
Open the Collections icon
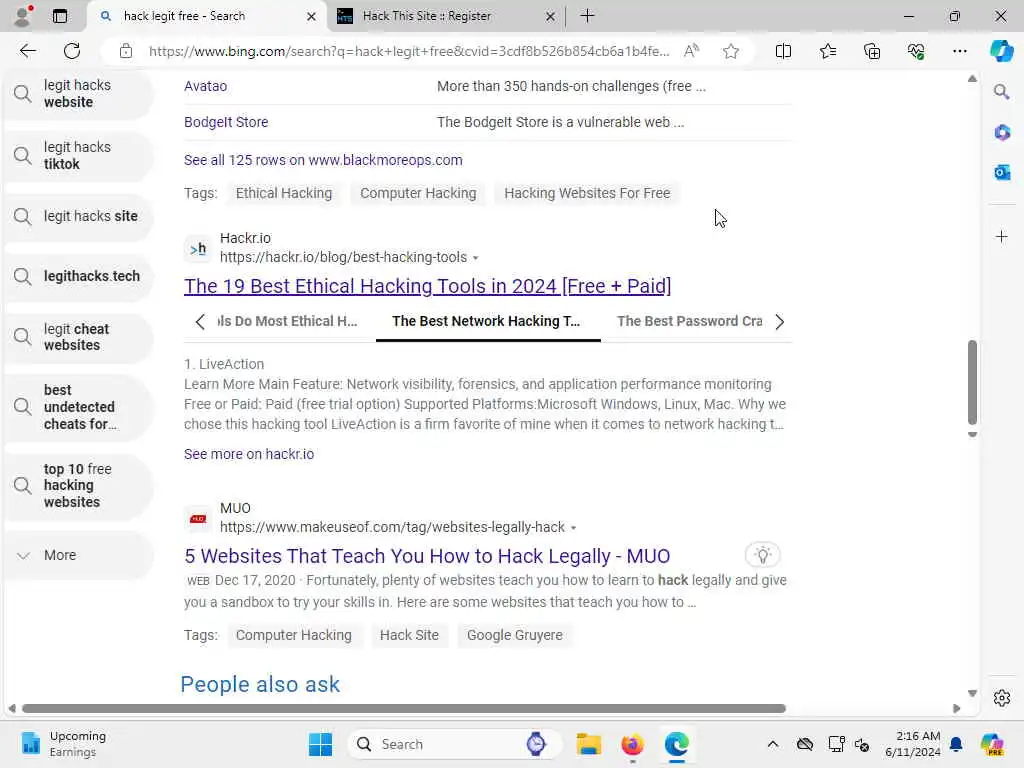point(872,51)
